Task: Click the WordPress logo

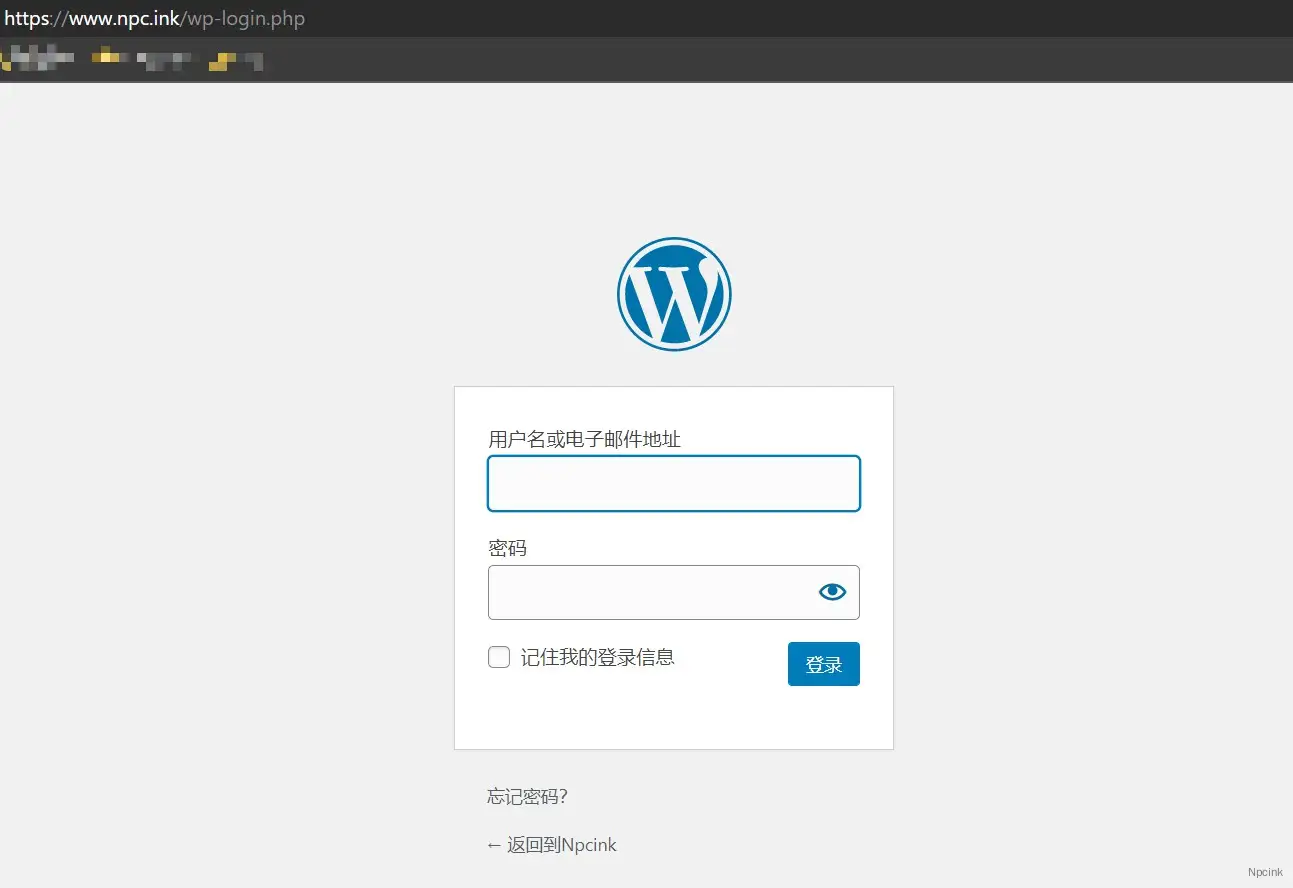Action: (x=674, y=294)
